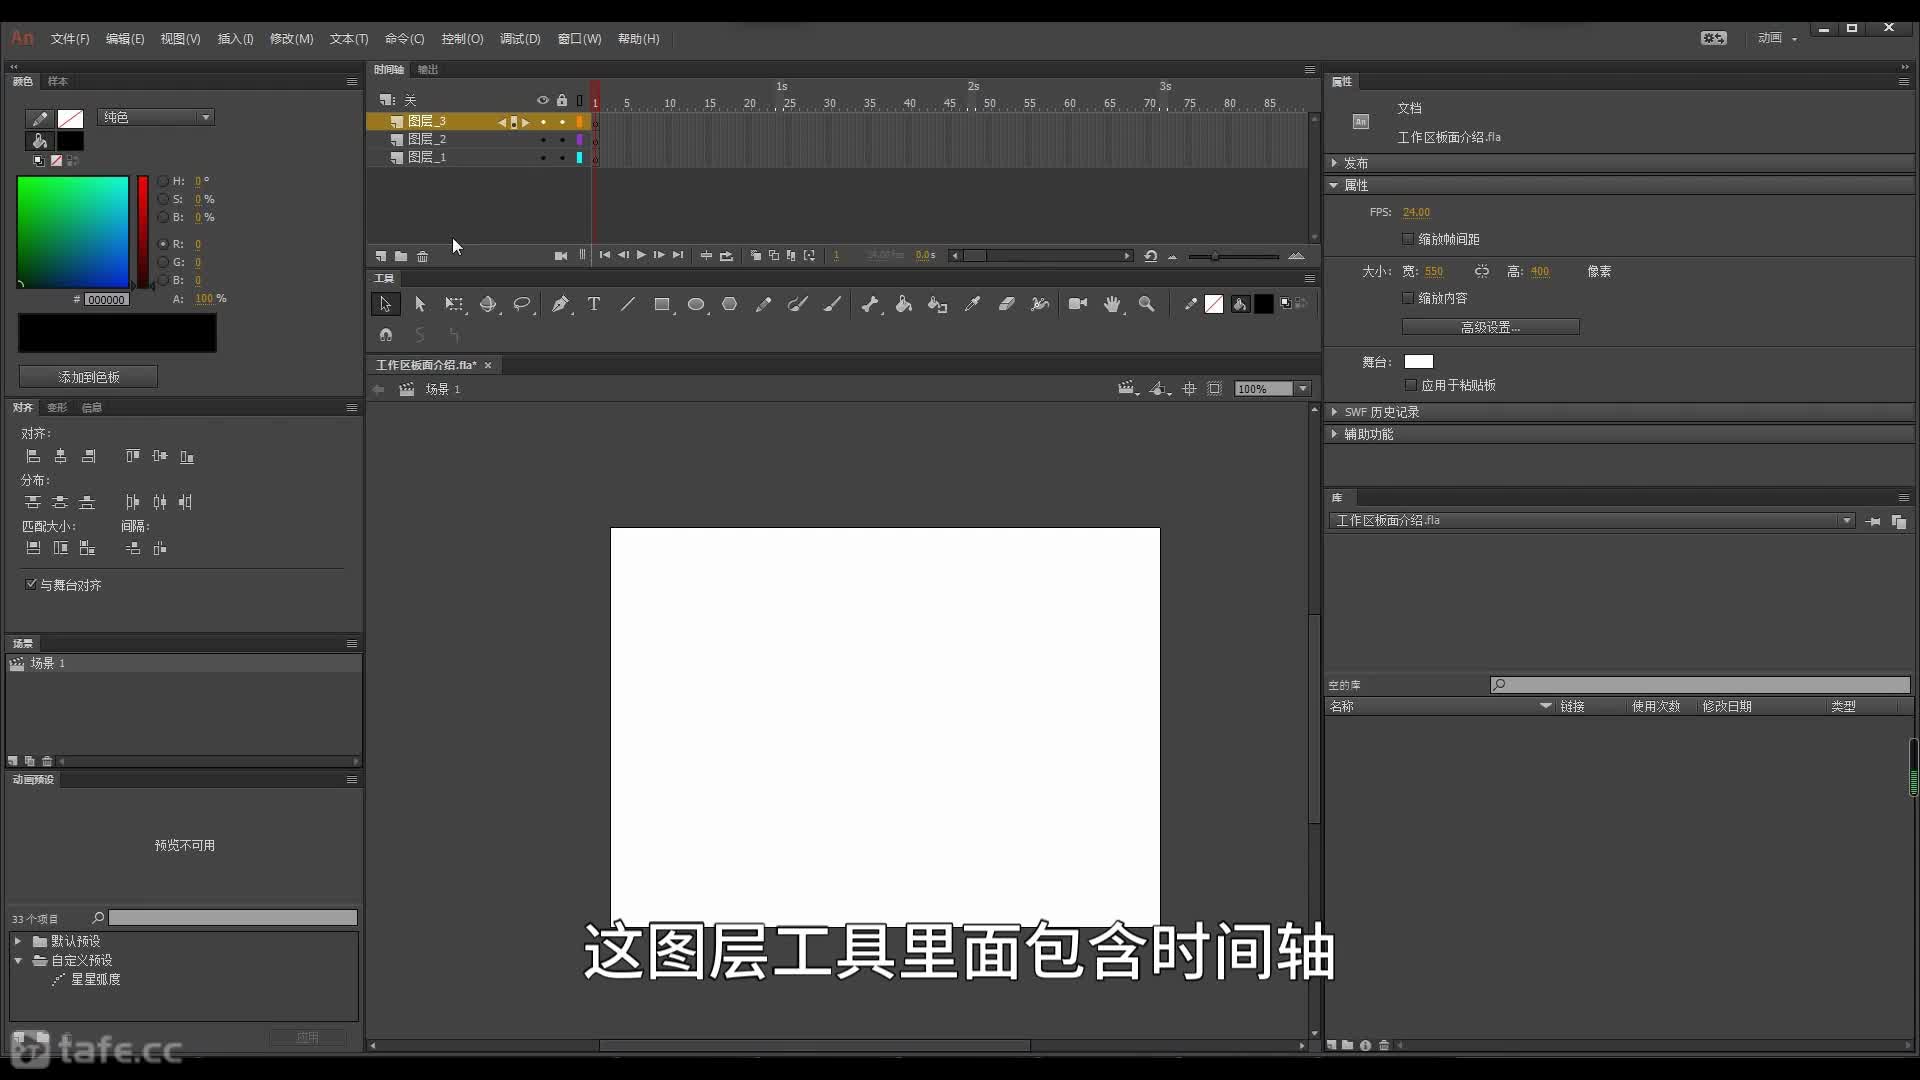The image size is (1920, 1080).
Task: Enable the scale frame spans checkbox
Action: (x=1408, y=239)
